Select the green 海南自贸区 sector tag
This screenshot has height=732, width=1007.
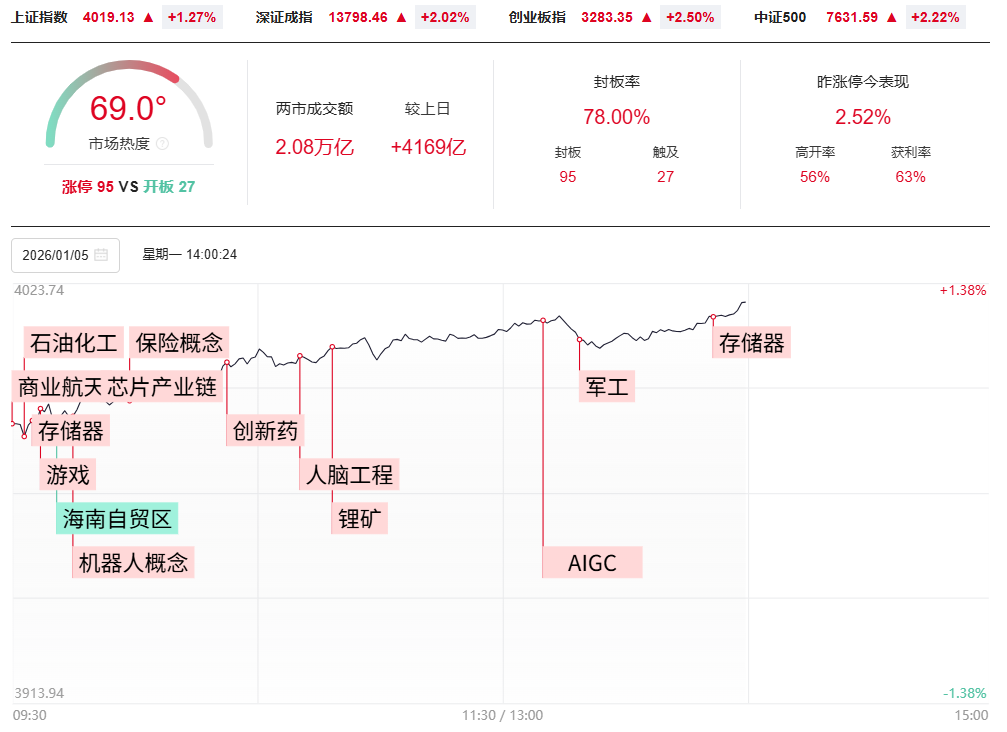pyautogui.click(x=118, y=518)
